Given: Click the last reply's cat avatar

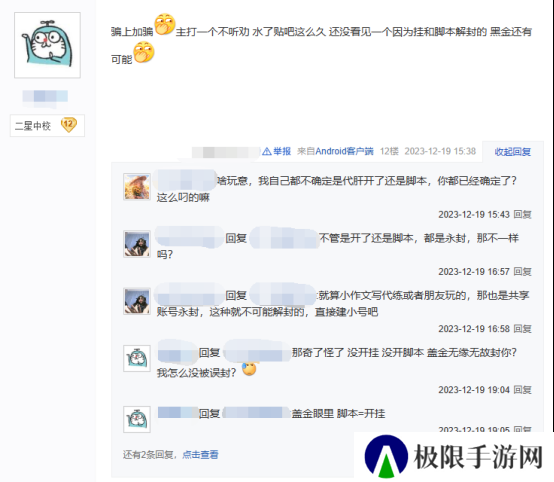Looking at the screenshot, I should point(137,419).
